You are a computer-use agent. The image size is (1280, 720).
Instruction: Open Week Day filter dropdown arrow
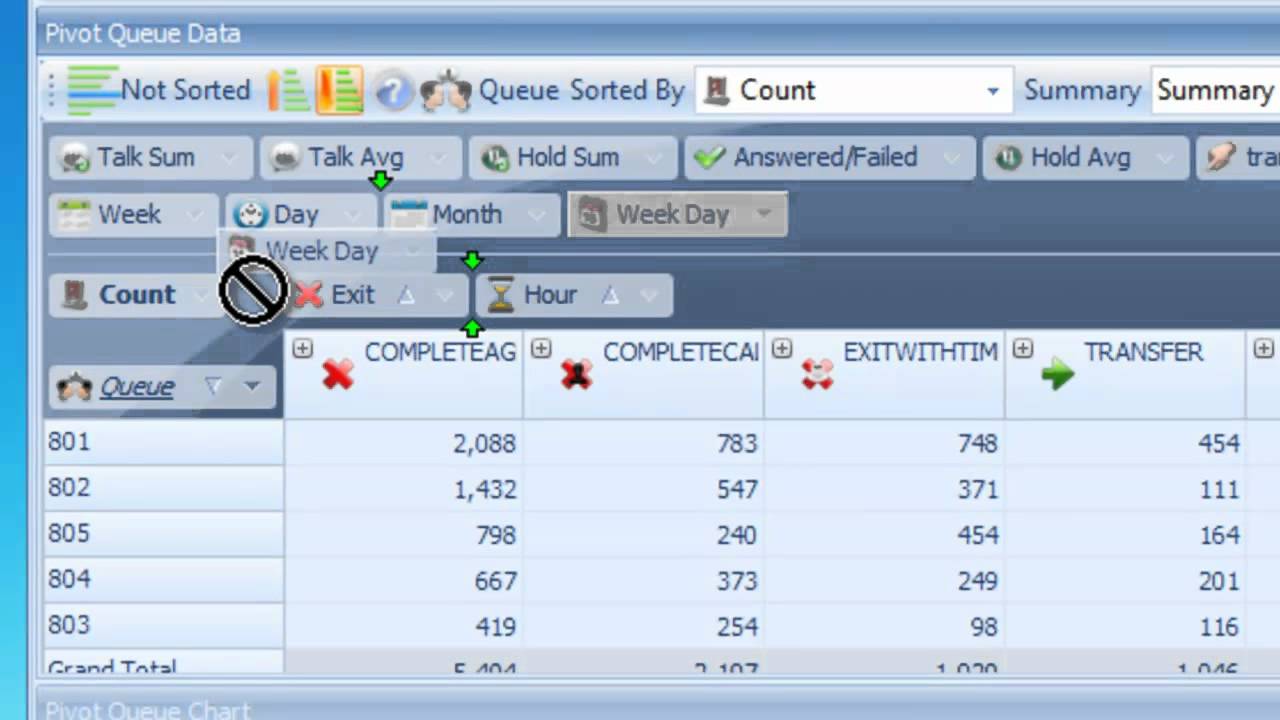pos(763,214)
